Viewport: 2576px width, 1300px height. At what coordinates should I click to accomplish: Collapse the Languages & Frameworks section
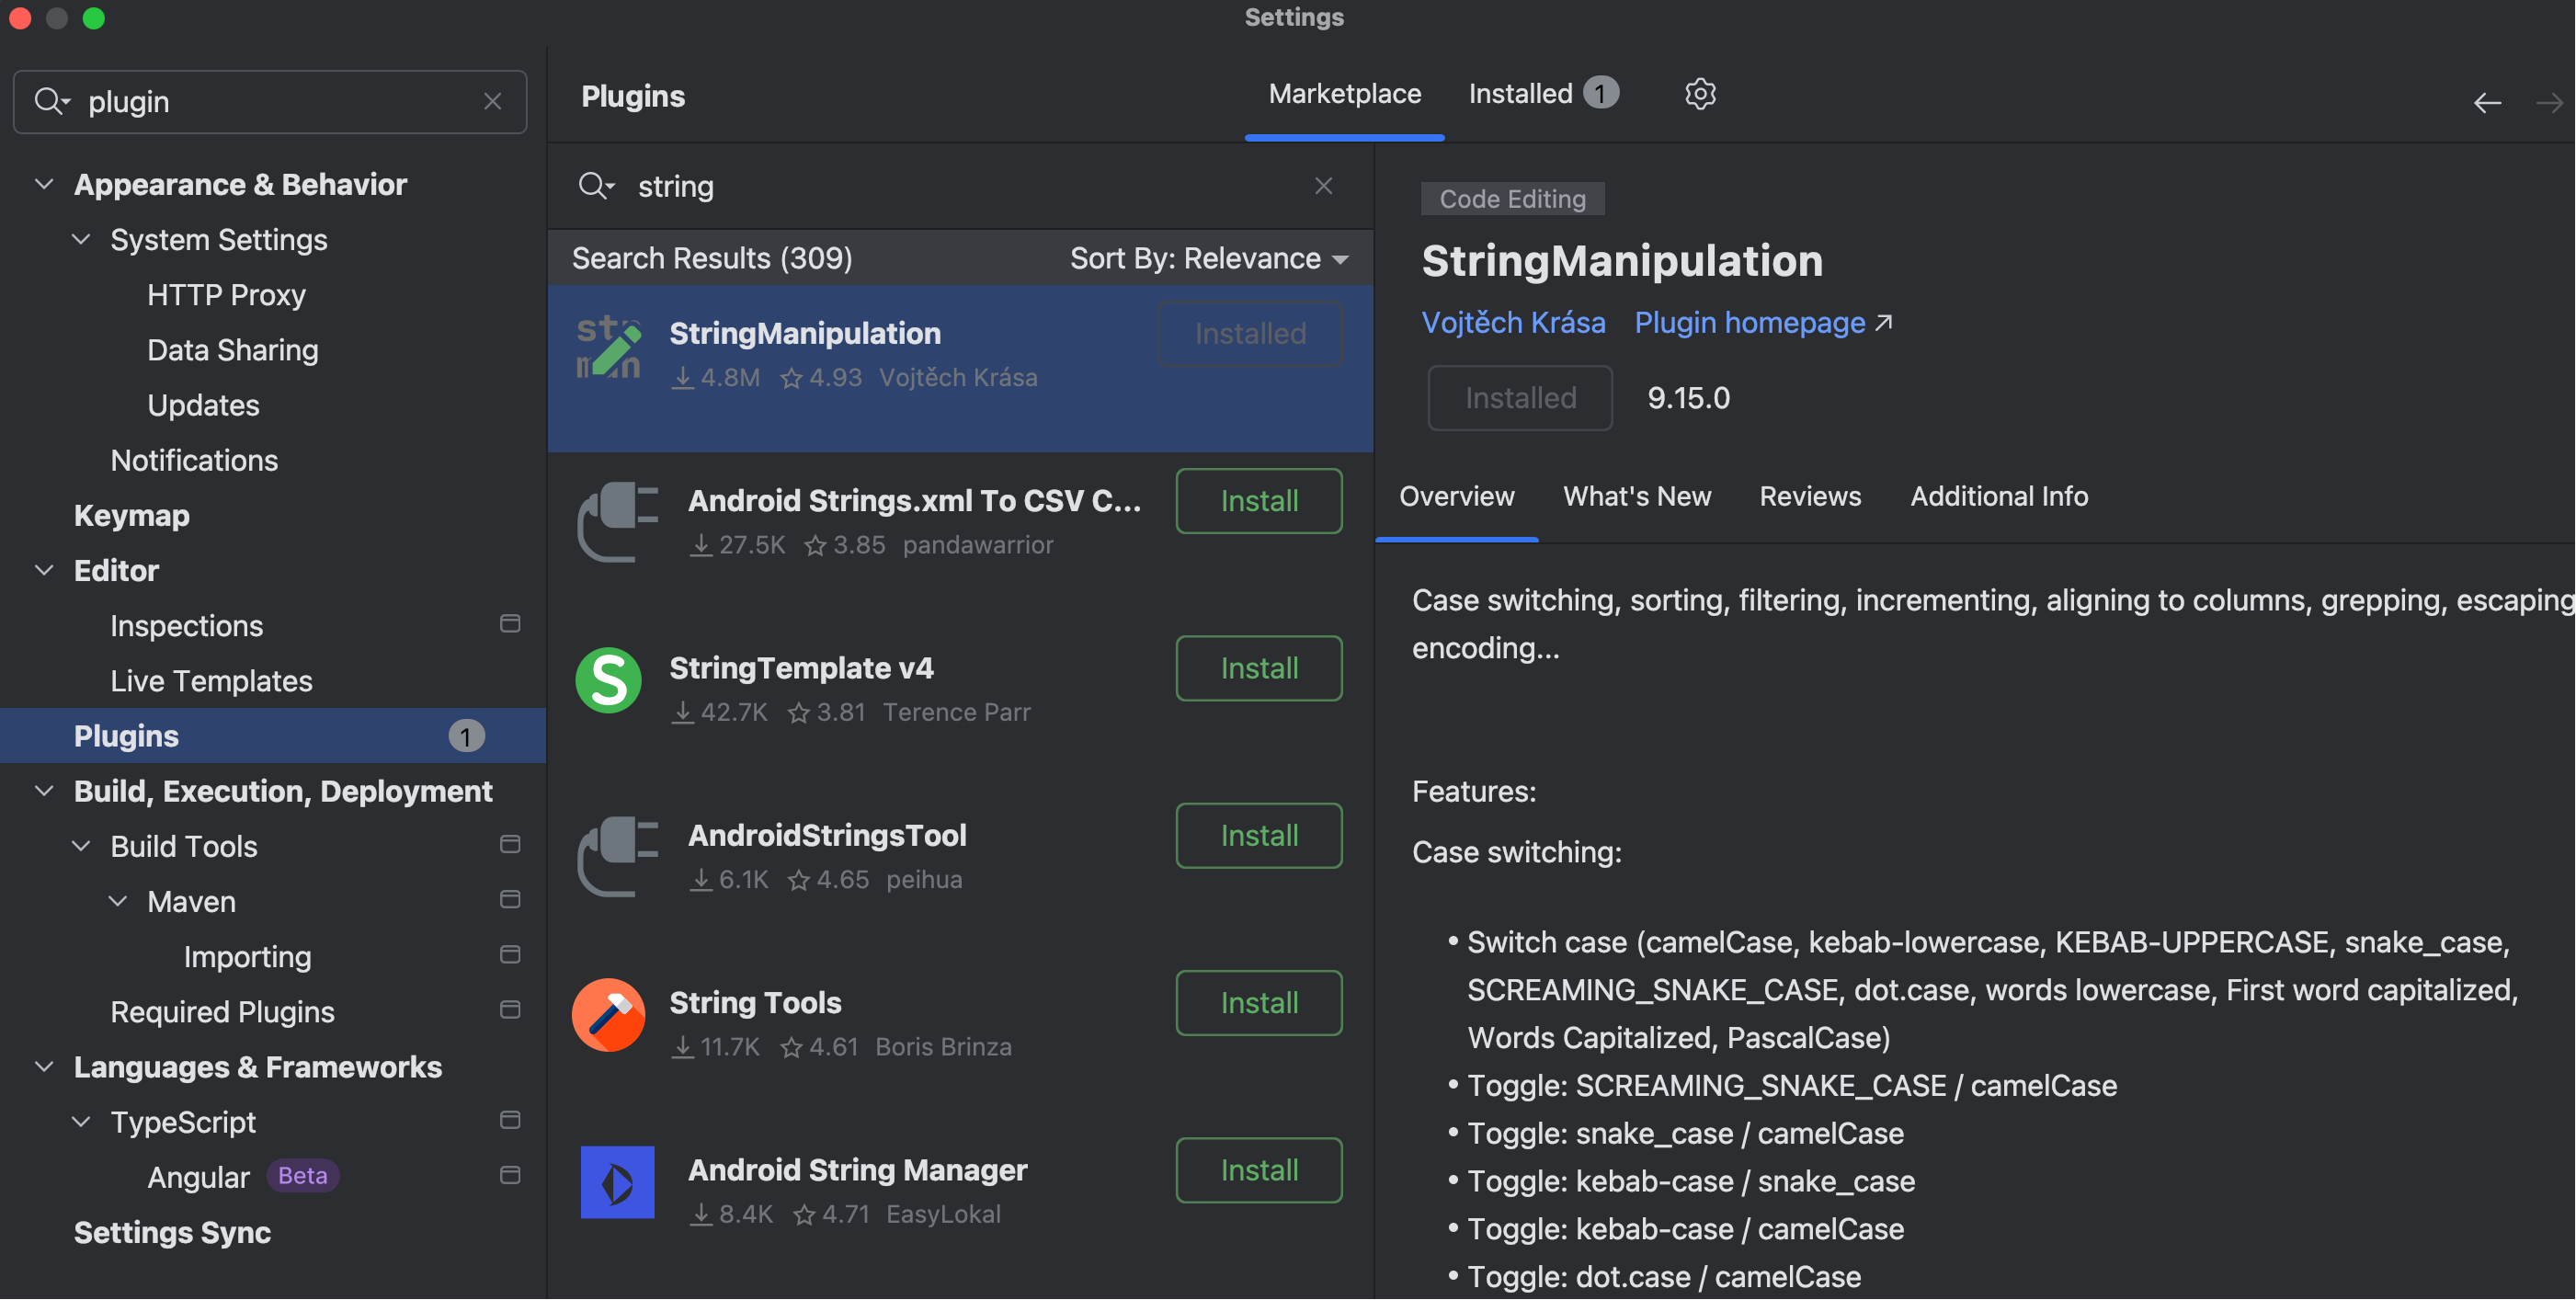click(x=44, y=1067)
